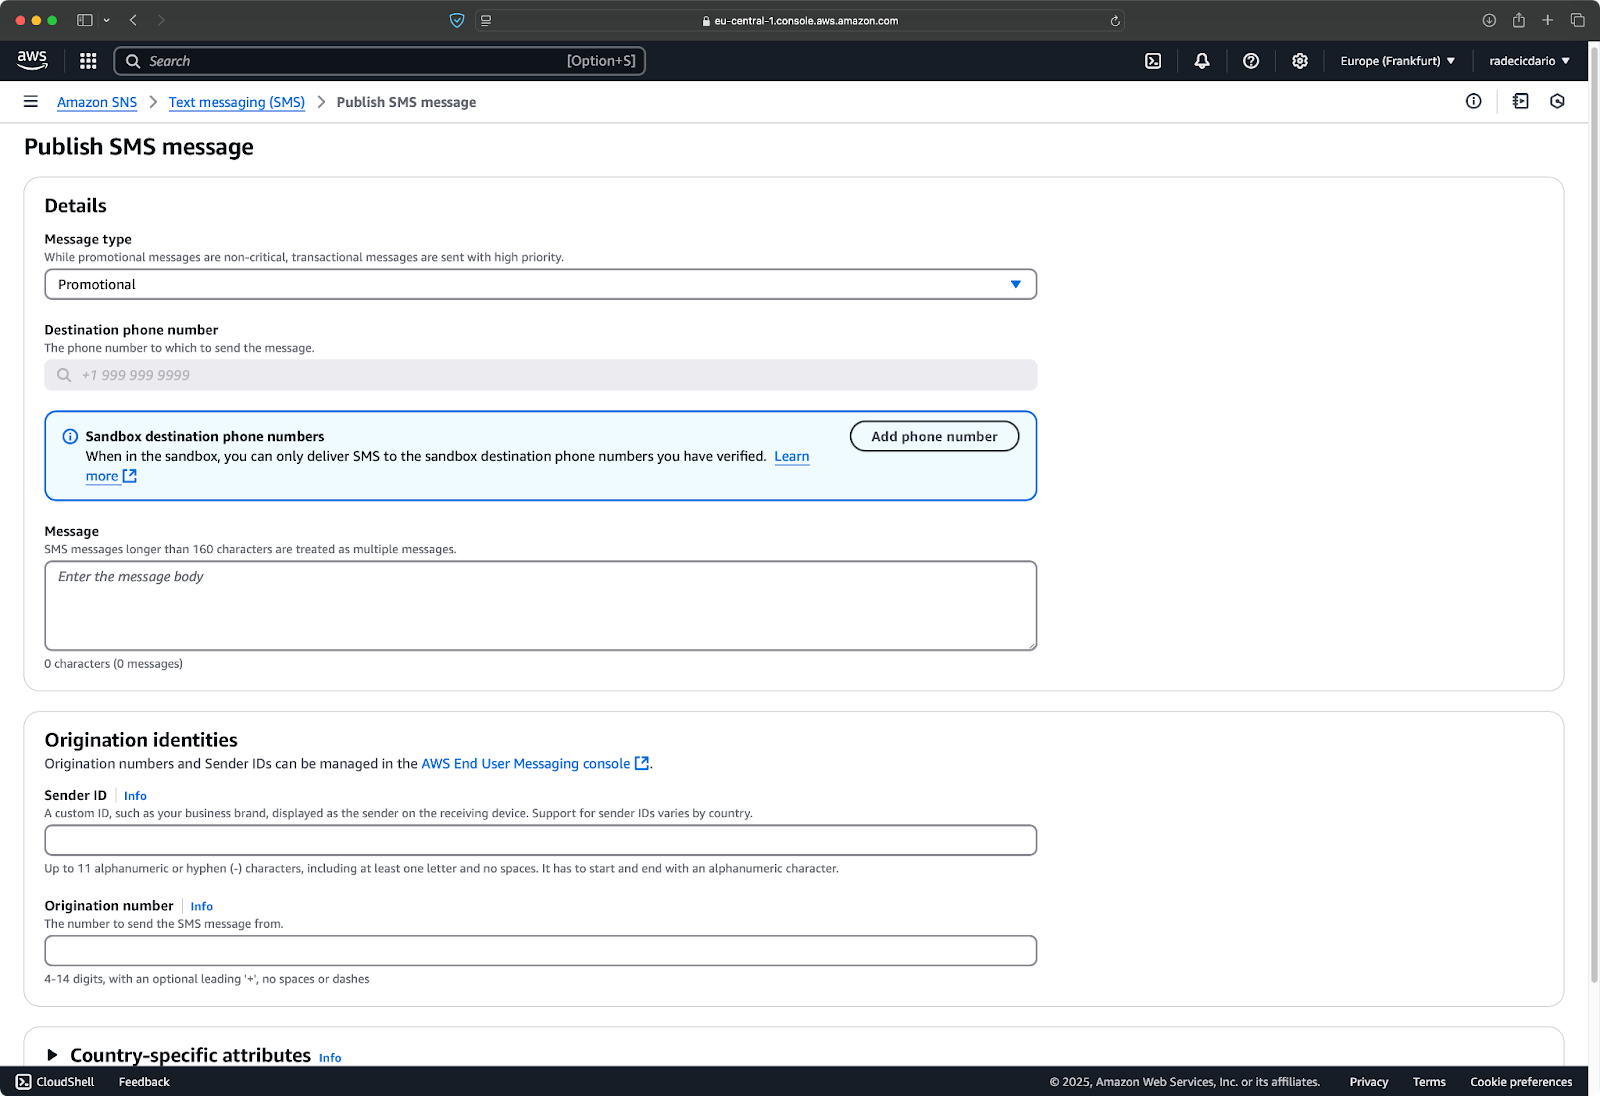The width and height of the screenshot is (1600, 1096).
Task: Click Feedback in the footer
Action: pos(144,1082)
